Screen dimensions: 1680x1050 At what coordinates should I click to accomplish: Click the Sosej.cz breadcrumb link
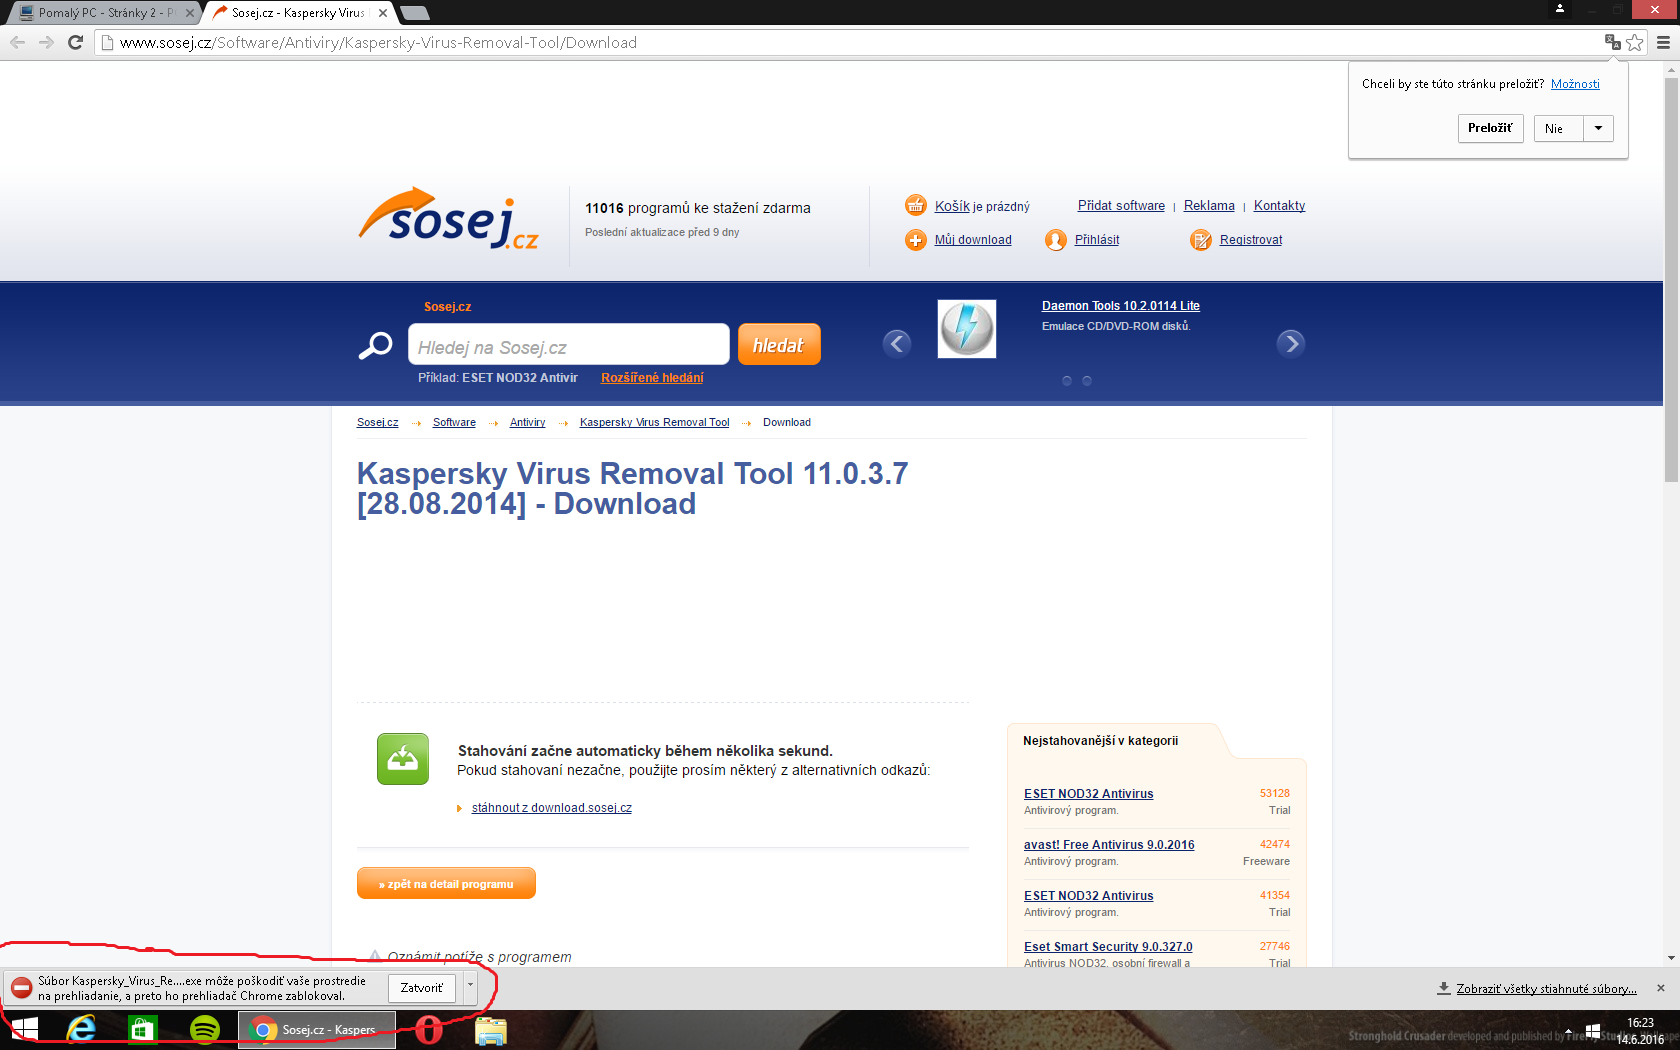(x=378, y=422)
